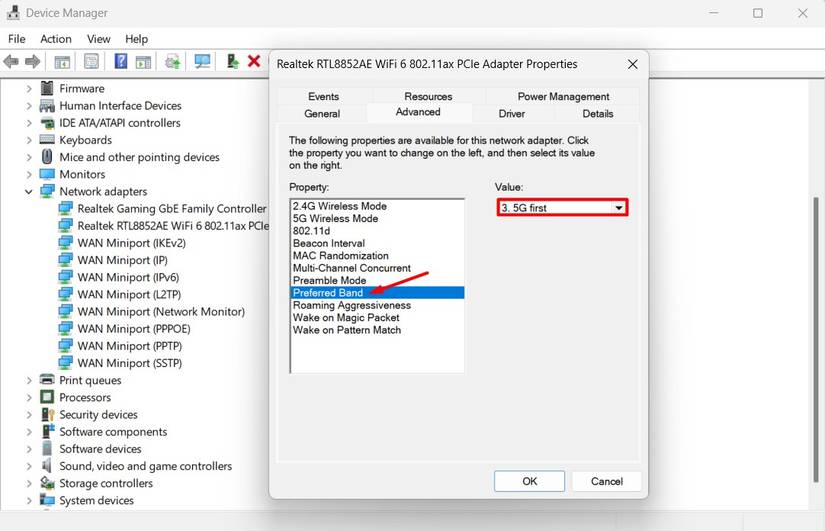Click the red X Uninstall device icon
This screenshot has width=825, height=531.
[x=254, y=61]
